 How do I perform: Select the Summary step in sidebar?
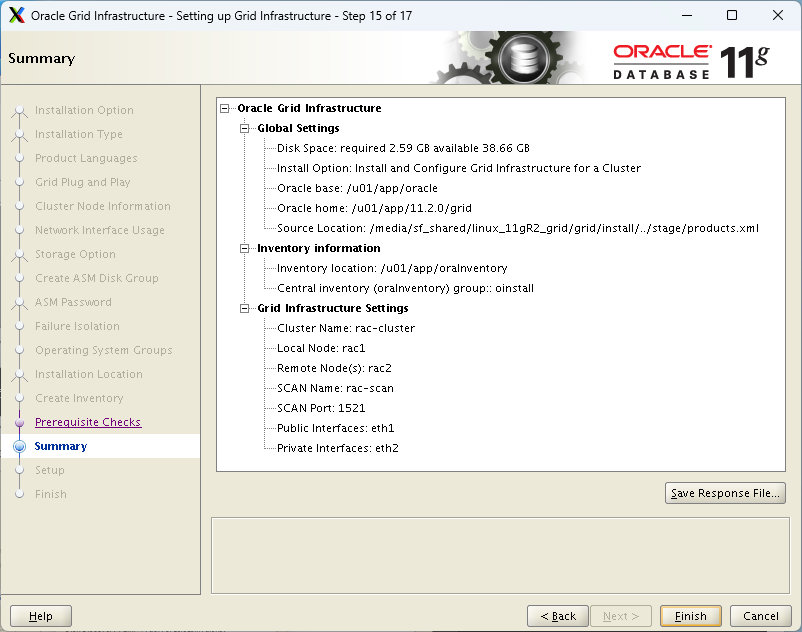[x=61, y=446]
